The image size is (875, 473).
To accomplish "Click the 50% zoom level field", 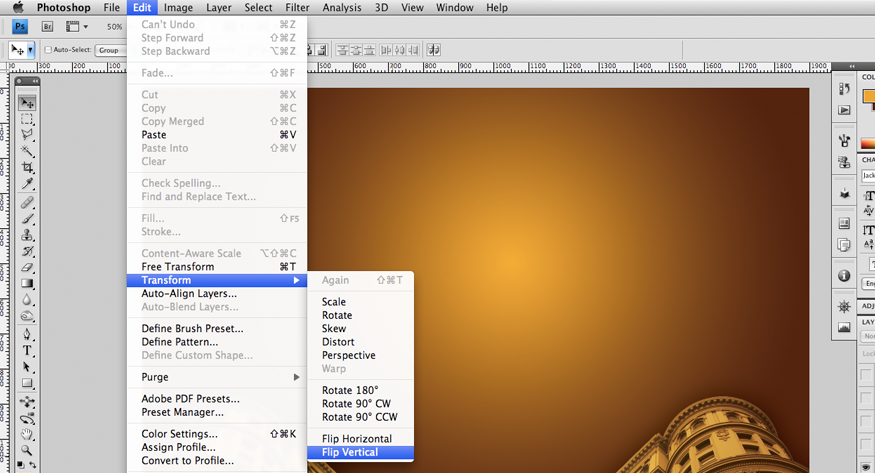I will click(114, 27).
